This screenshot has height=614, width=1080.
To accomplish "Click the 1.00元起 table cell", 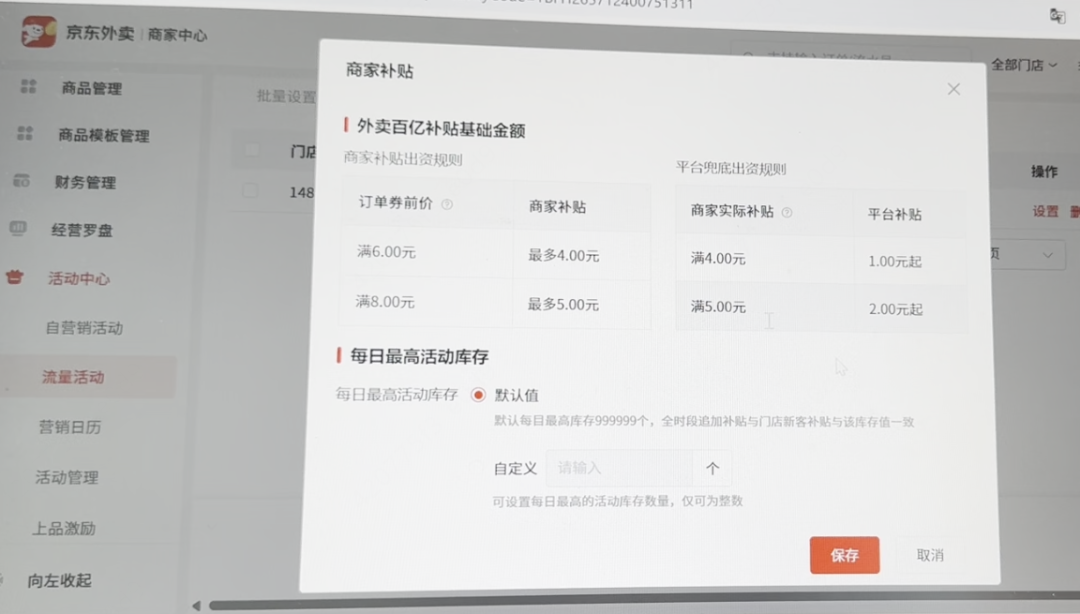I will [x=910, y=261].
